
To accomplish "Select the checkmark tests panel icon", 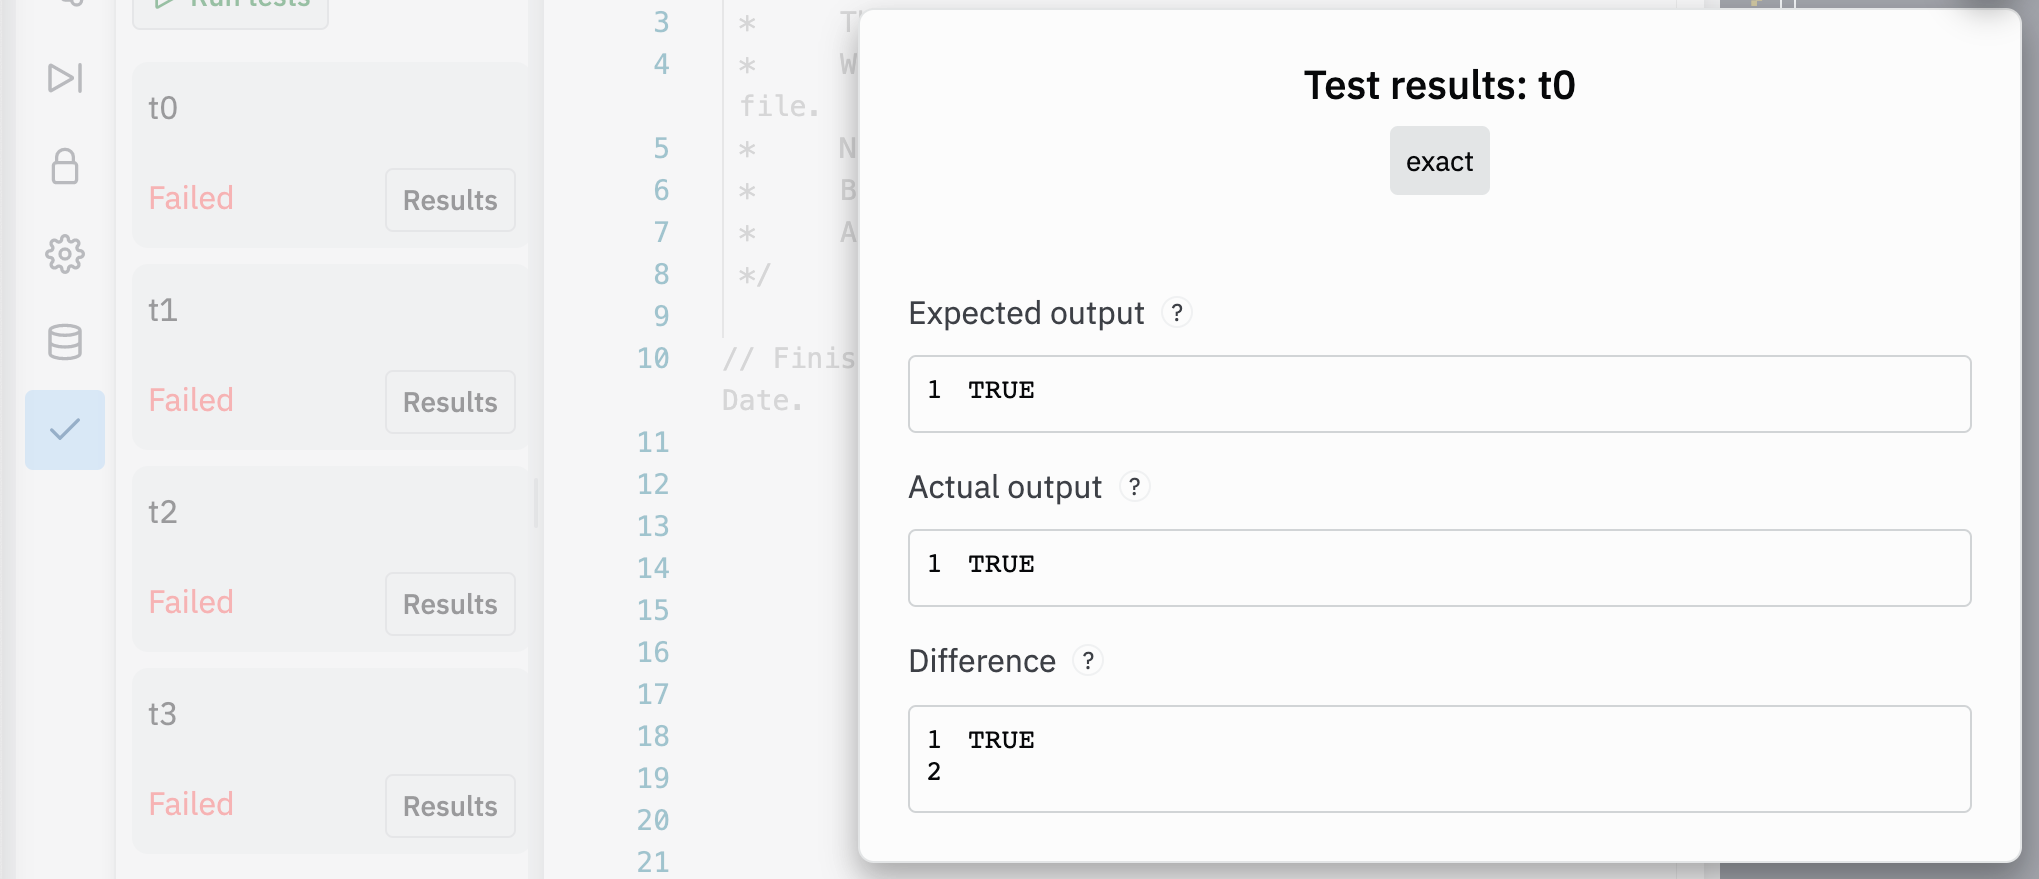I will 65,430.
